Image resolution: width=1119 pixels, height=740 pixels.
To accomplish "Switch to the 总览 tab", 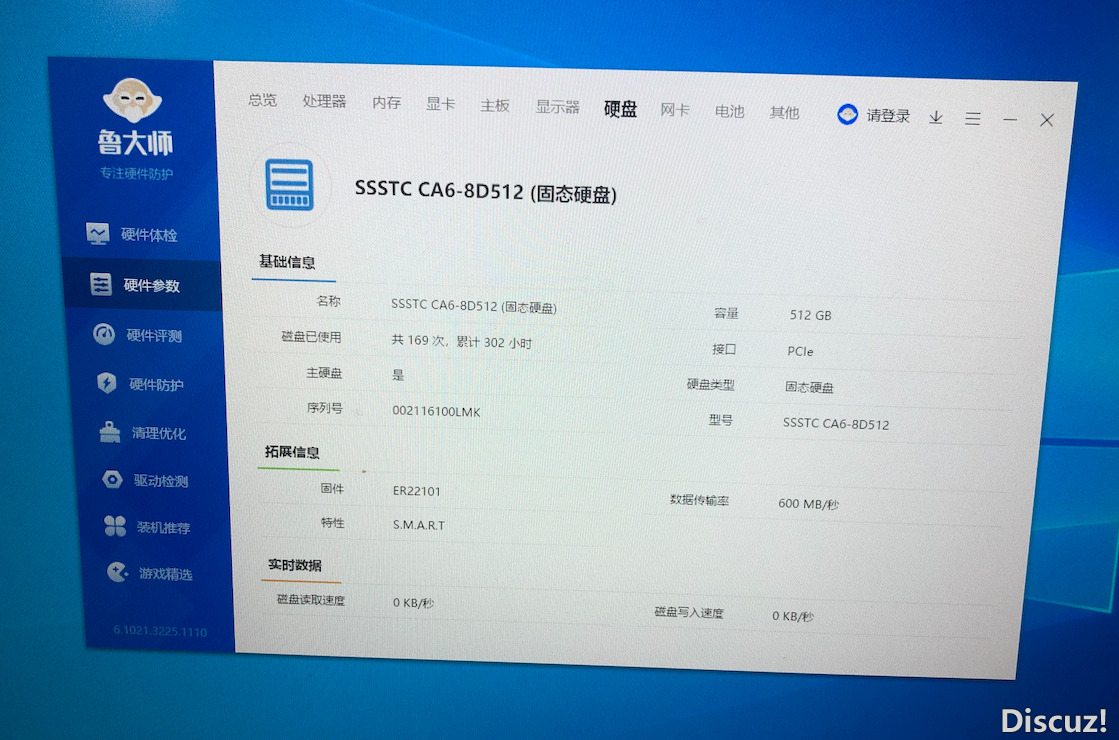I will pyautogui.click(x=263, y=100).
